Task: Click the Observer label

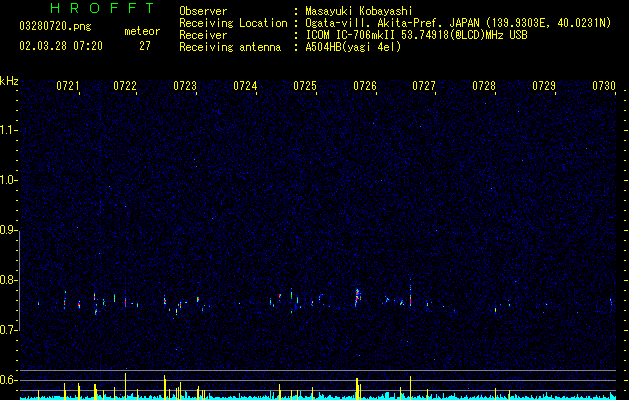Action: [203, 11]
